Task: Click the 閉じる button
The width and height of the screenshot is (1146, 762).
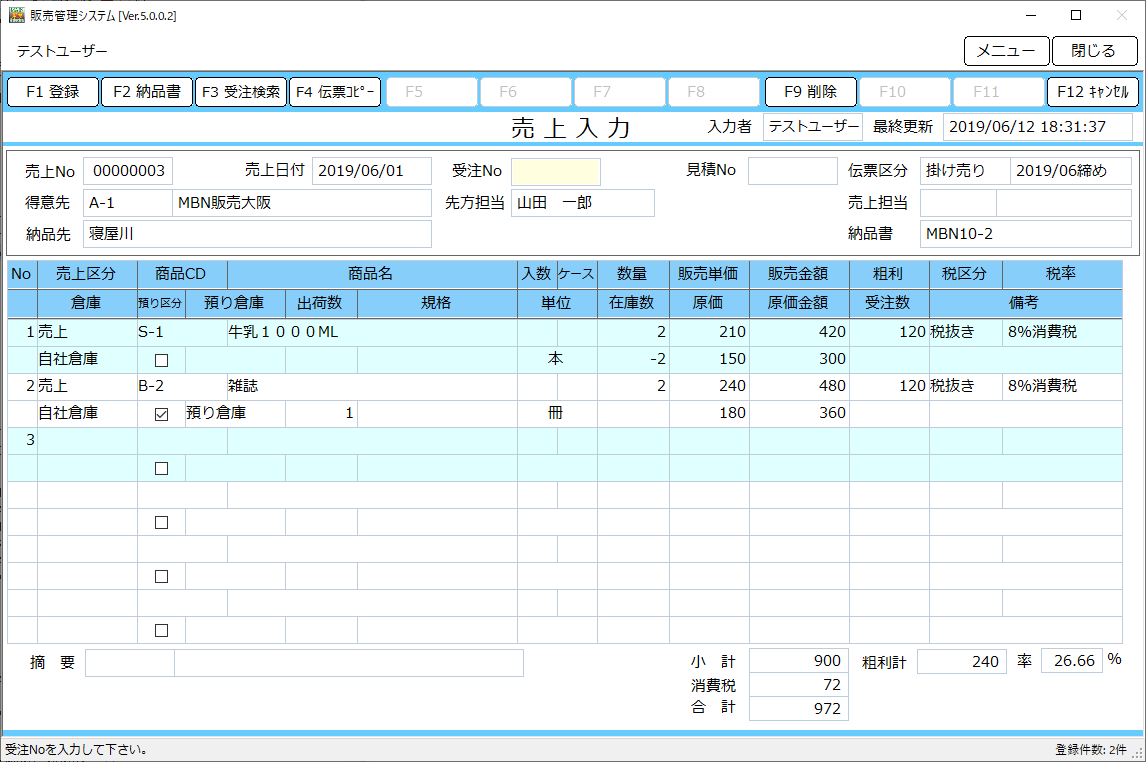Action: coord(1094,51)
